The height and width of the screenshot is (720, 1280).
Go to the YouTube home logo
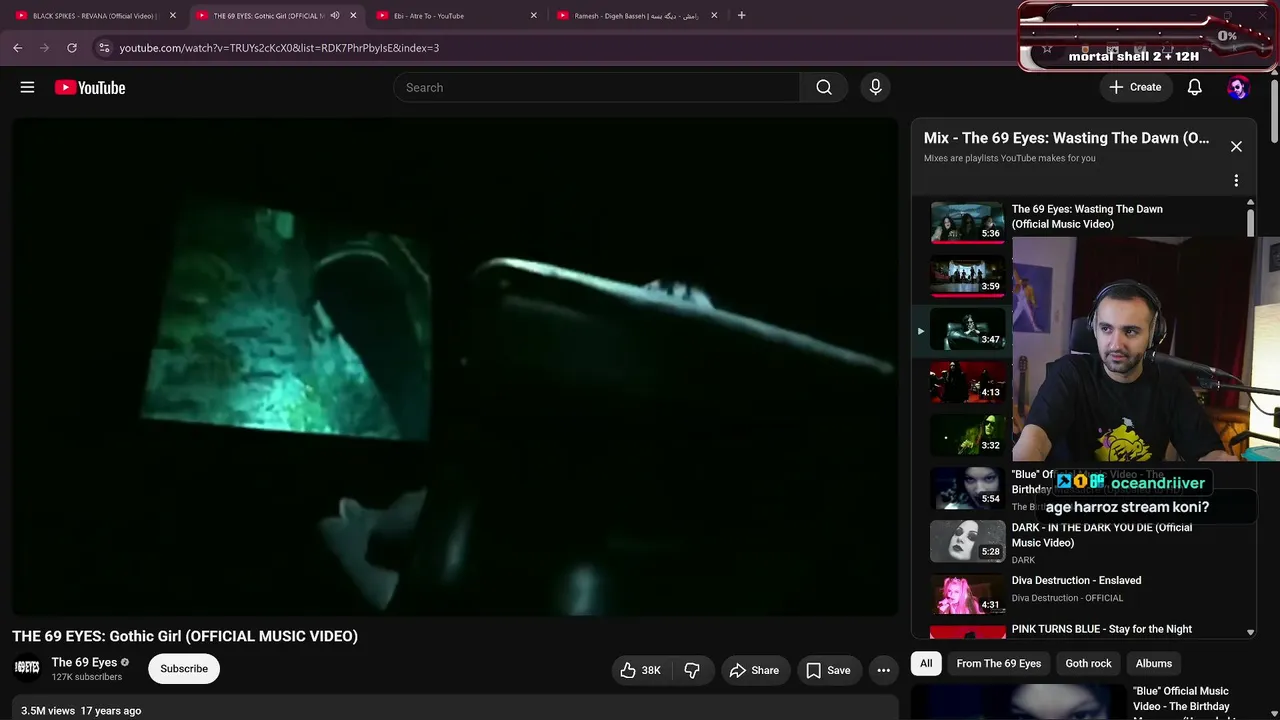(x=90, y=88)
